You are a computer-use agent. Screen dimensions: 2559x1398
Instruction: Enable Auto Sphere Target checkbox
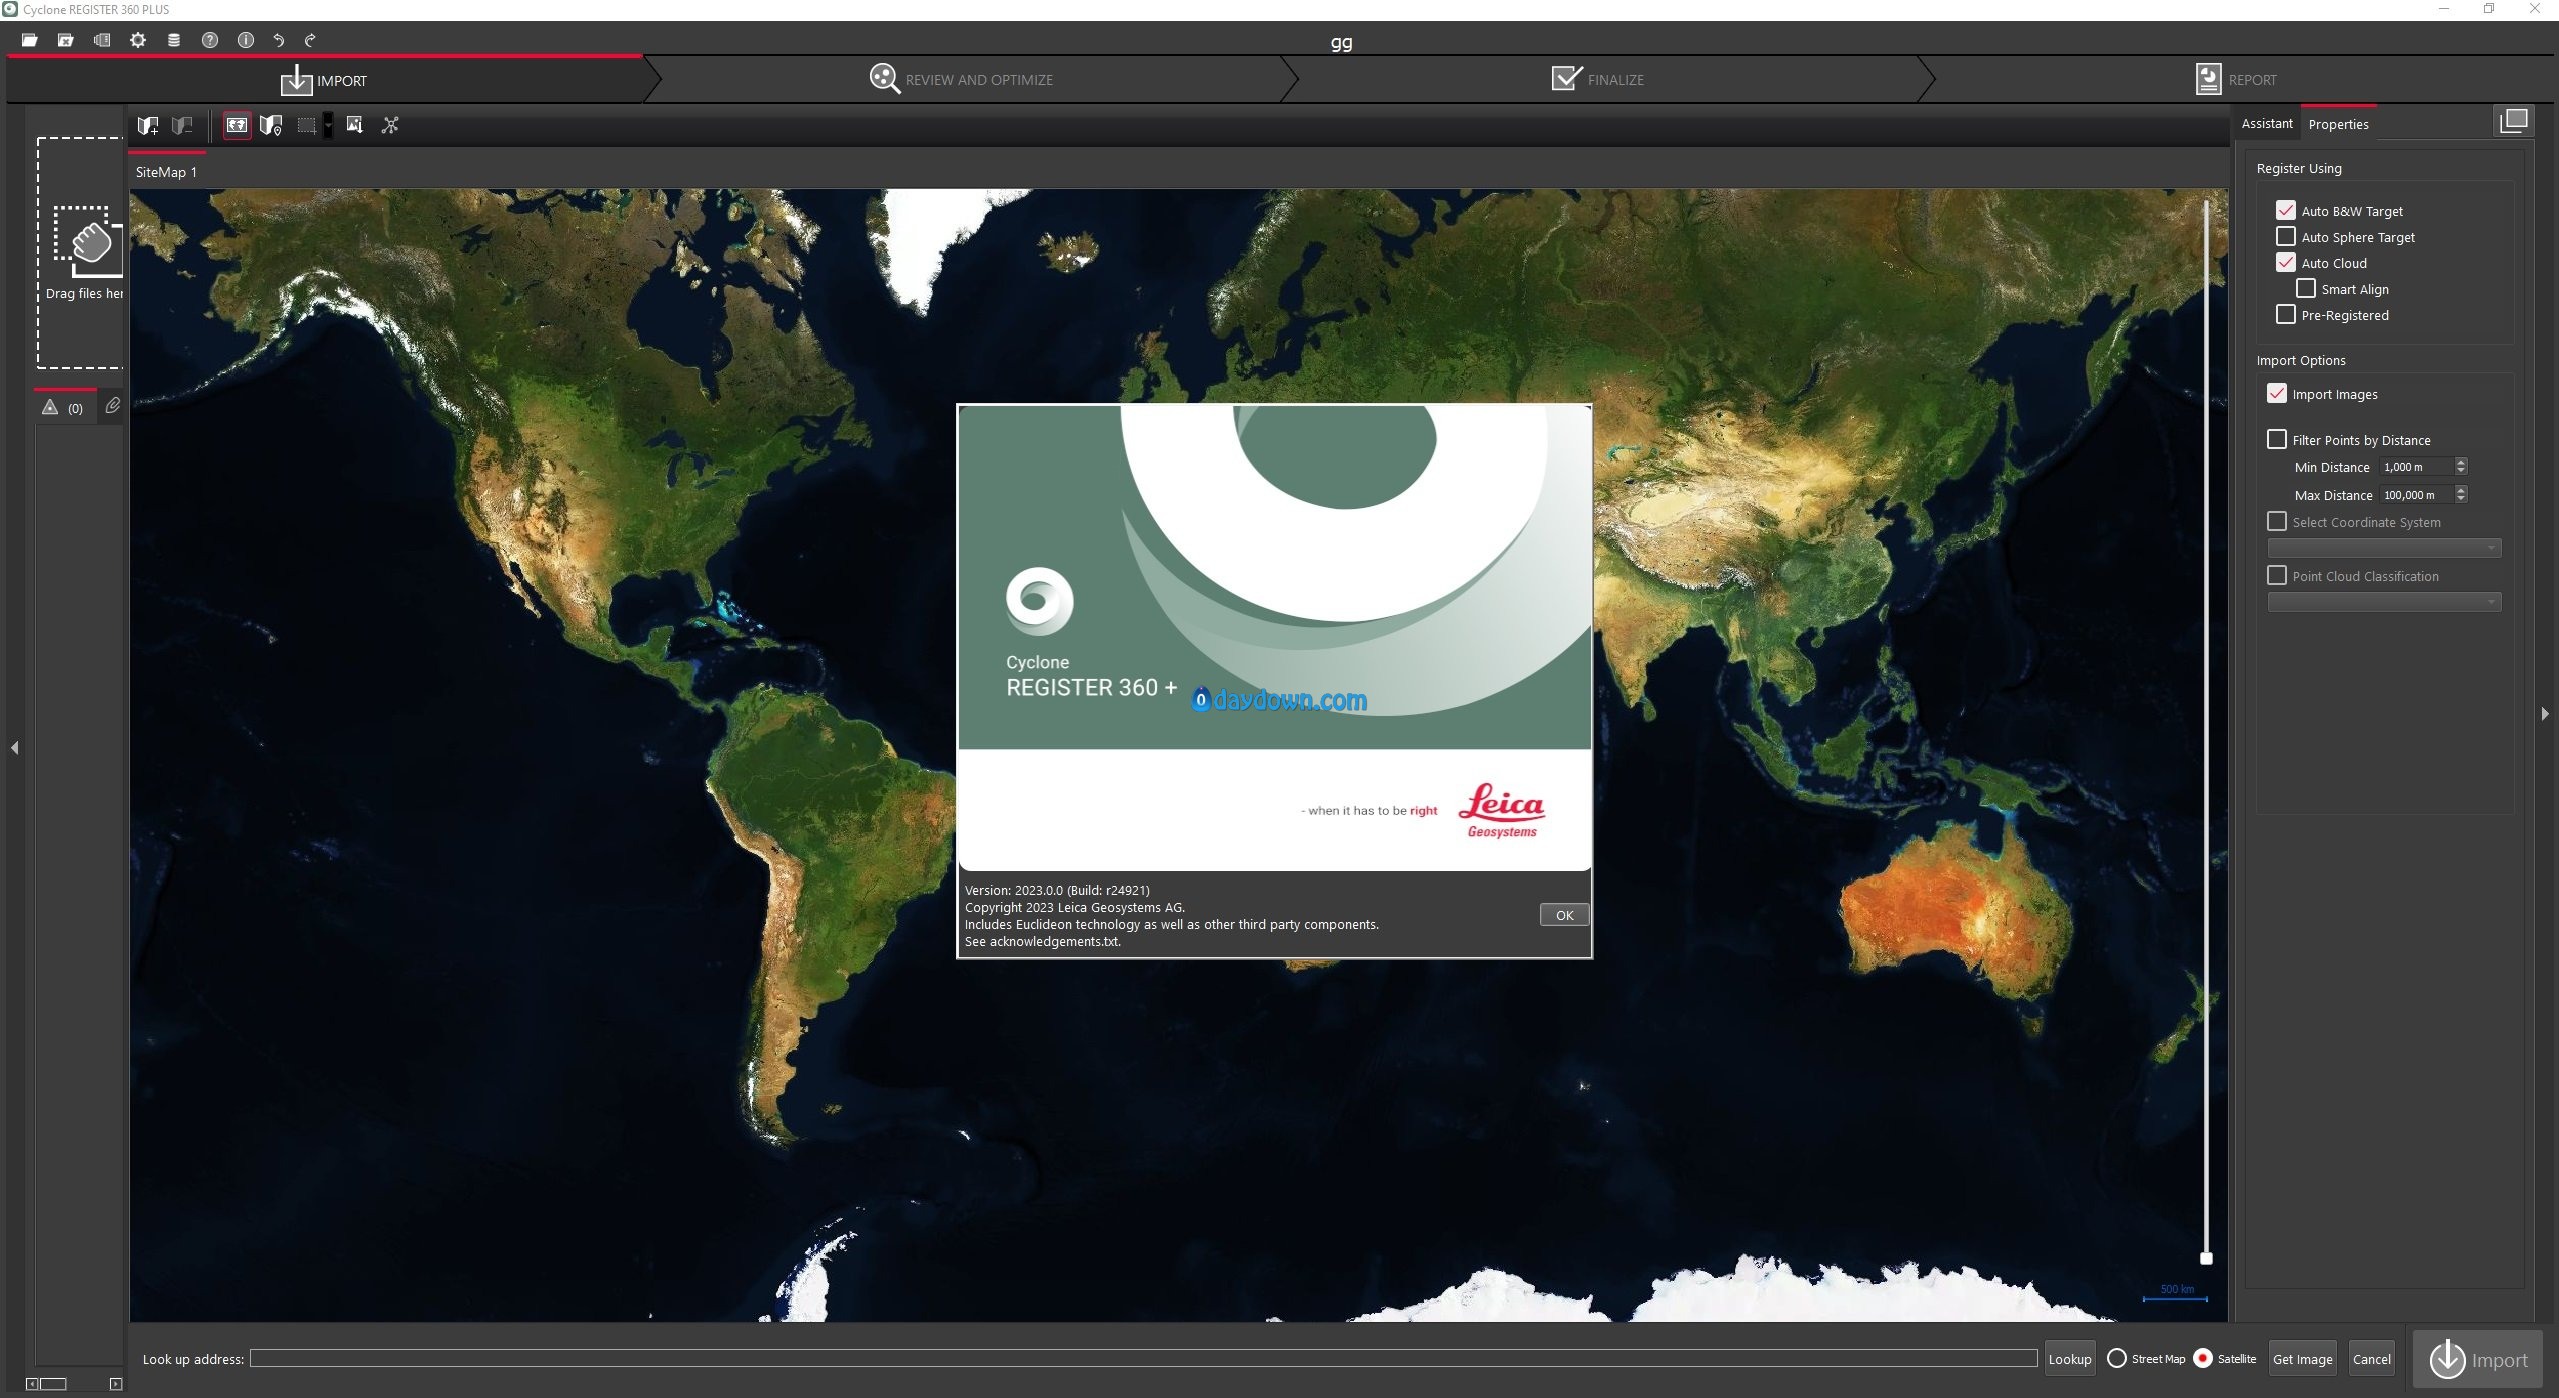tap(2286, 237)
